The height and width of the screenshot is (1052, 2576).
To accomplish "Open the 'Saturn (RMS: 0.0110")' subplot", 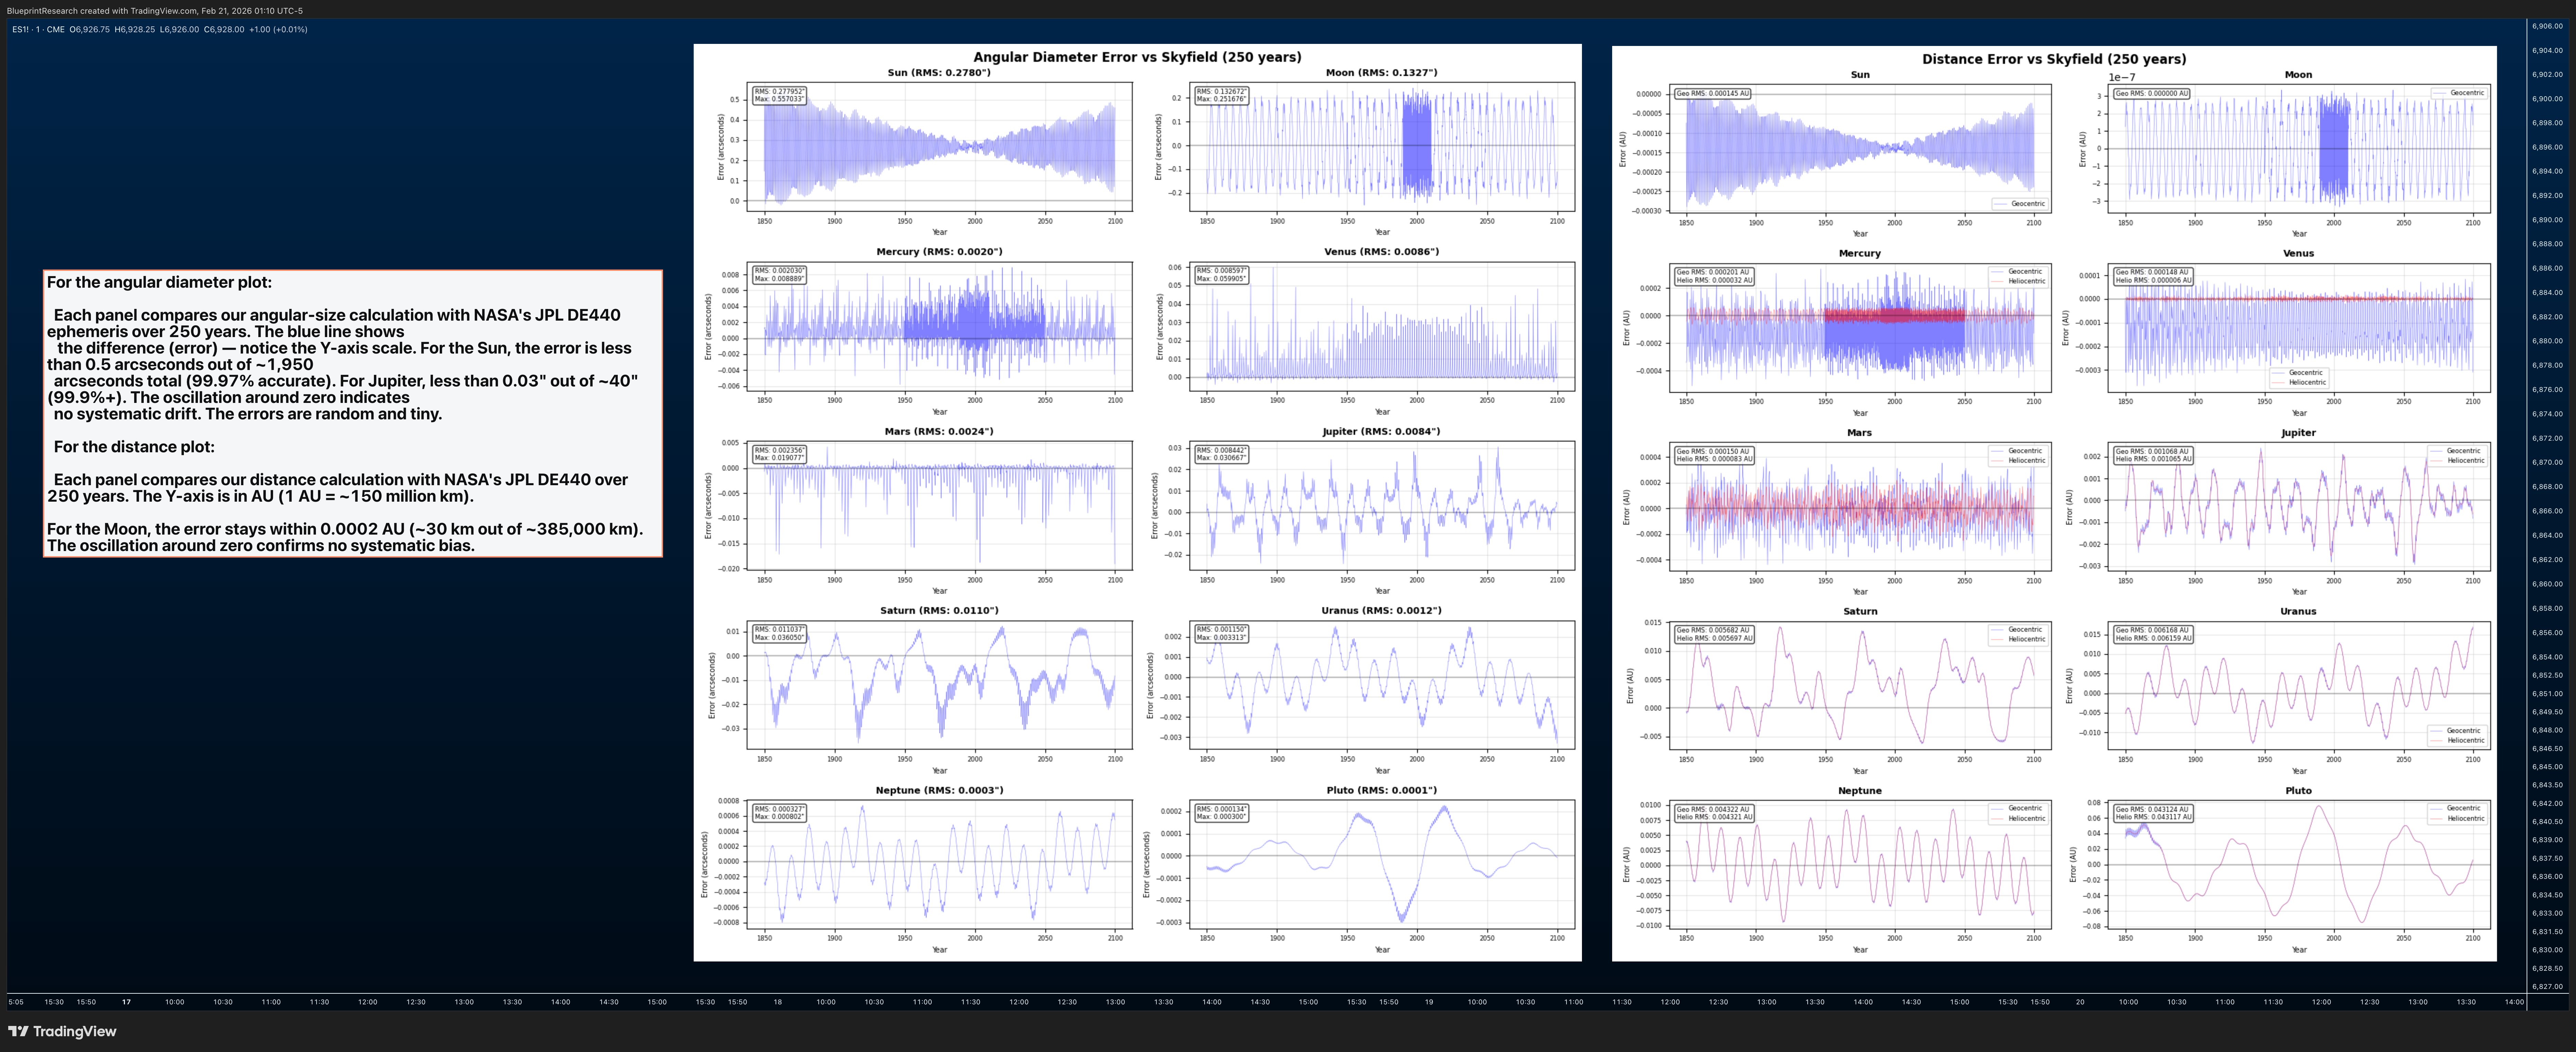I will pos(939,685).
